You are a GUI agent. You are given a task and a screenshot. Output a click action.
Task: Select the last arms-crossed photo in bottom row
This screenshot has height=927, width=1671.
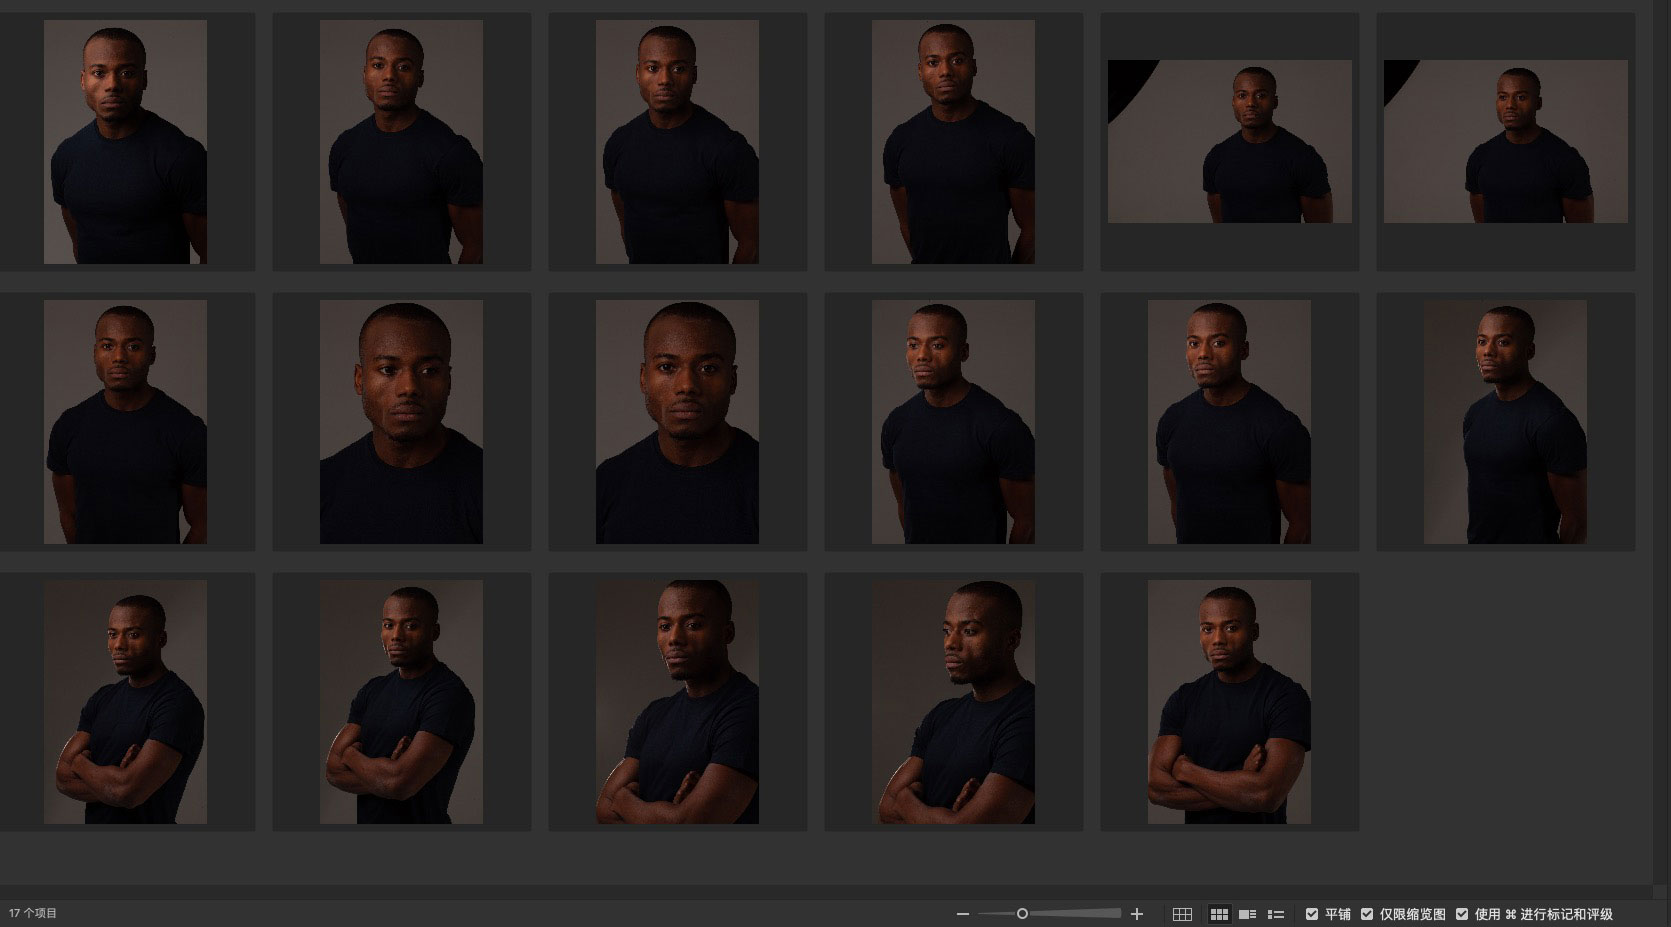click(x=1229, y=702)
